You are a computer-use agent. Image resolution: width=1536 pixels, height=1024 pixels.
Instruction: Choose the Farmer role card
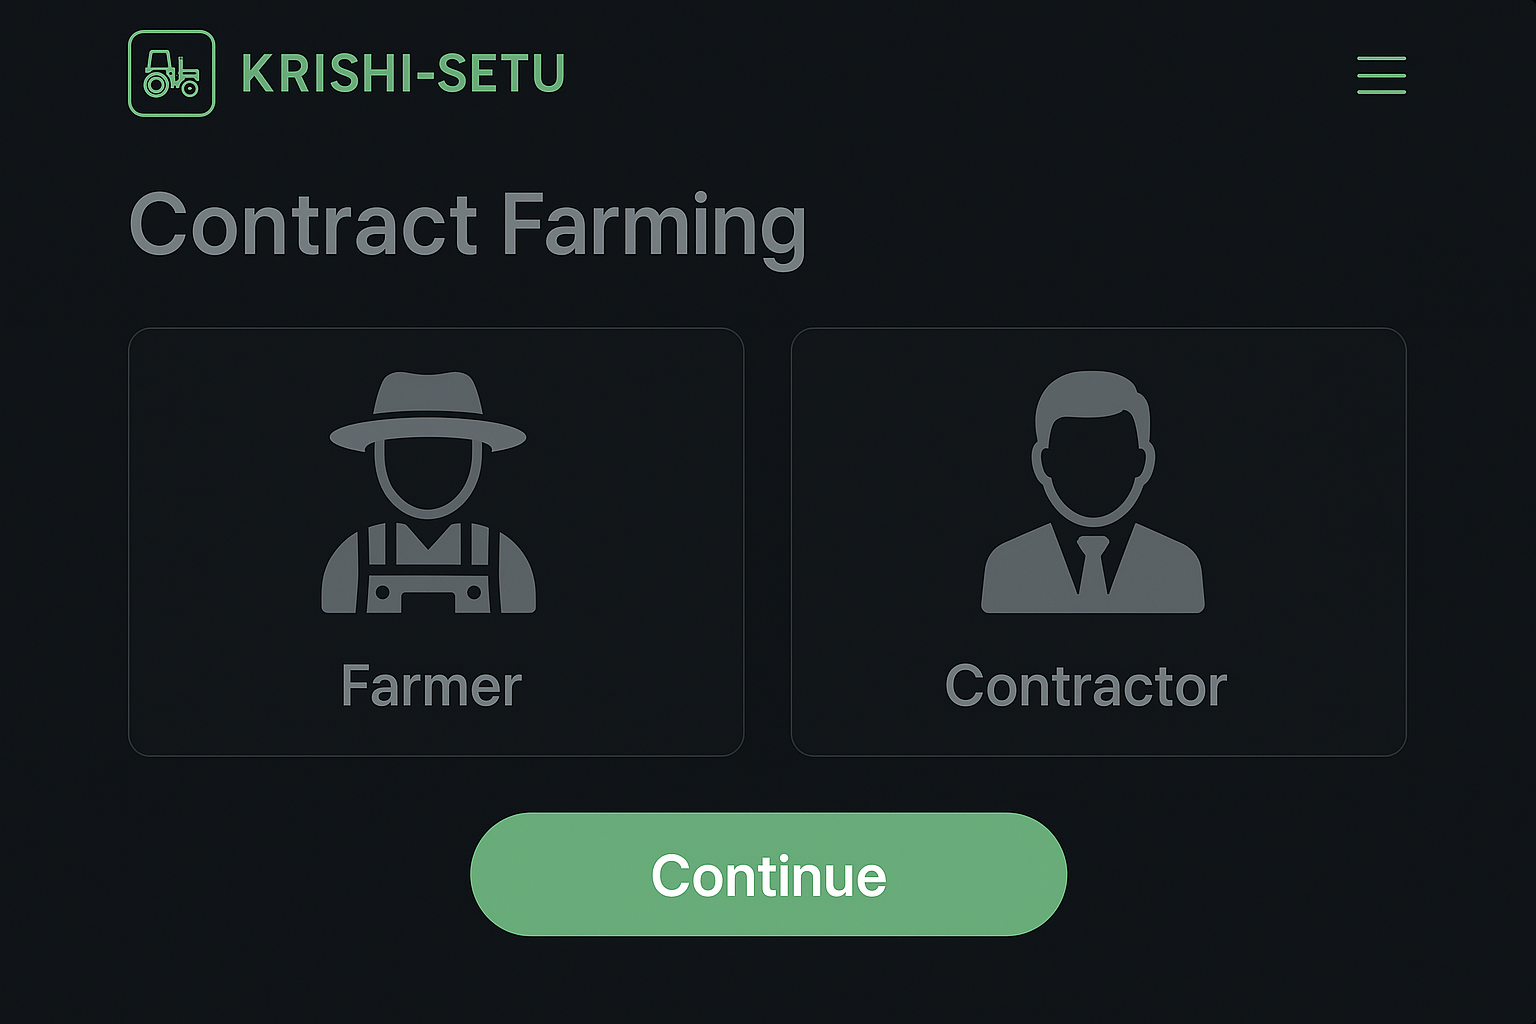tap(436, 541)
